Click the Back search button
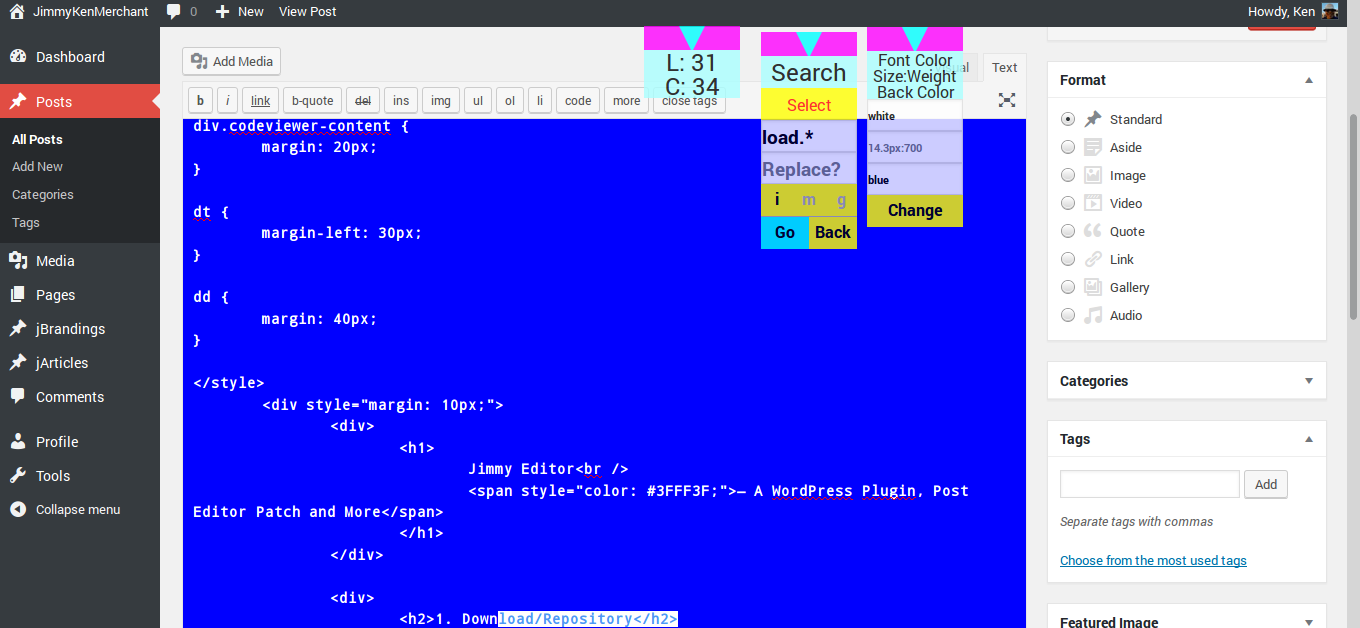1360x628 pixels. 833,233
